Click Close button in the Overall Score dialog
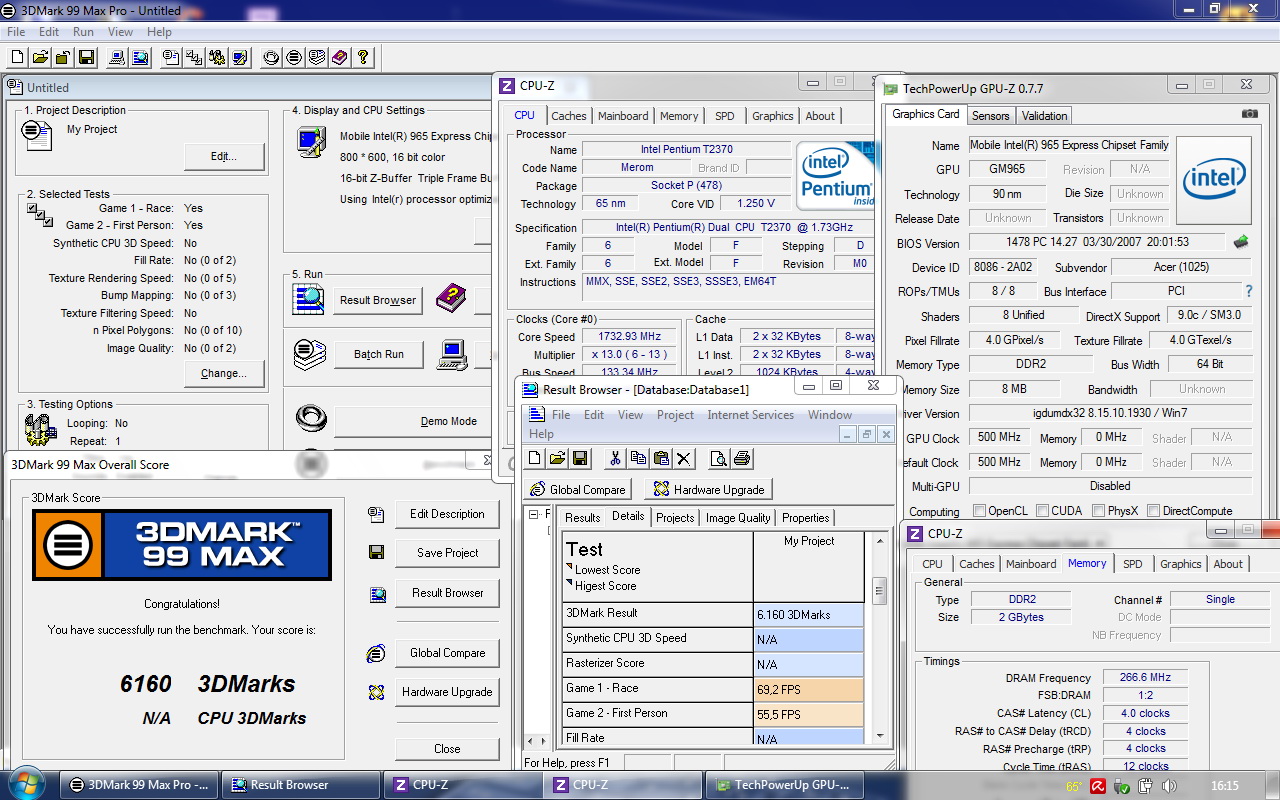 tap(447, 749)
